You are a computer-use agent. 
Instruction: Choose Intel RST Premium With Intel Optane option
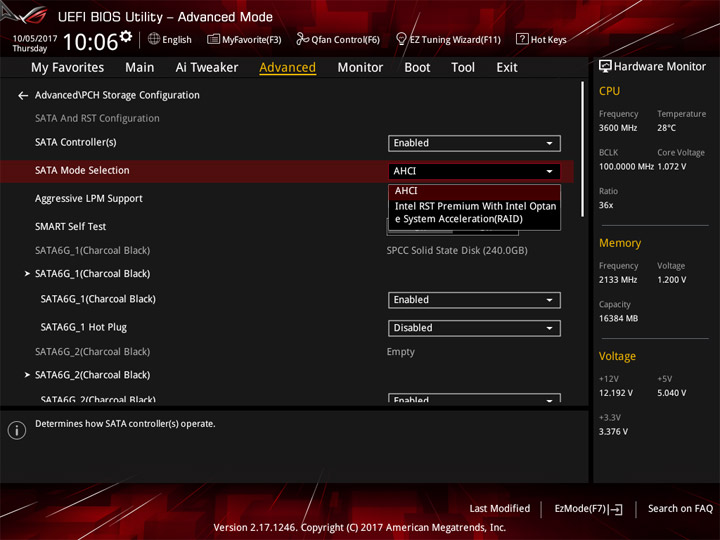(474, 213)
